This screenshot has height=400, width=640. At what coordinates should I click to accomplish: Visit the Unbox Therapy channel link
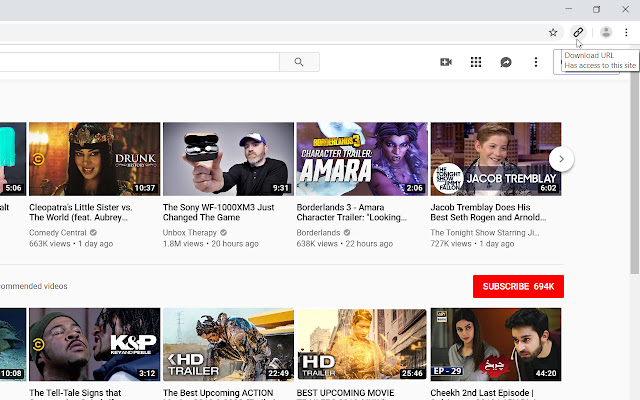[194, 232]
